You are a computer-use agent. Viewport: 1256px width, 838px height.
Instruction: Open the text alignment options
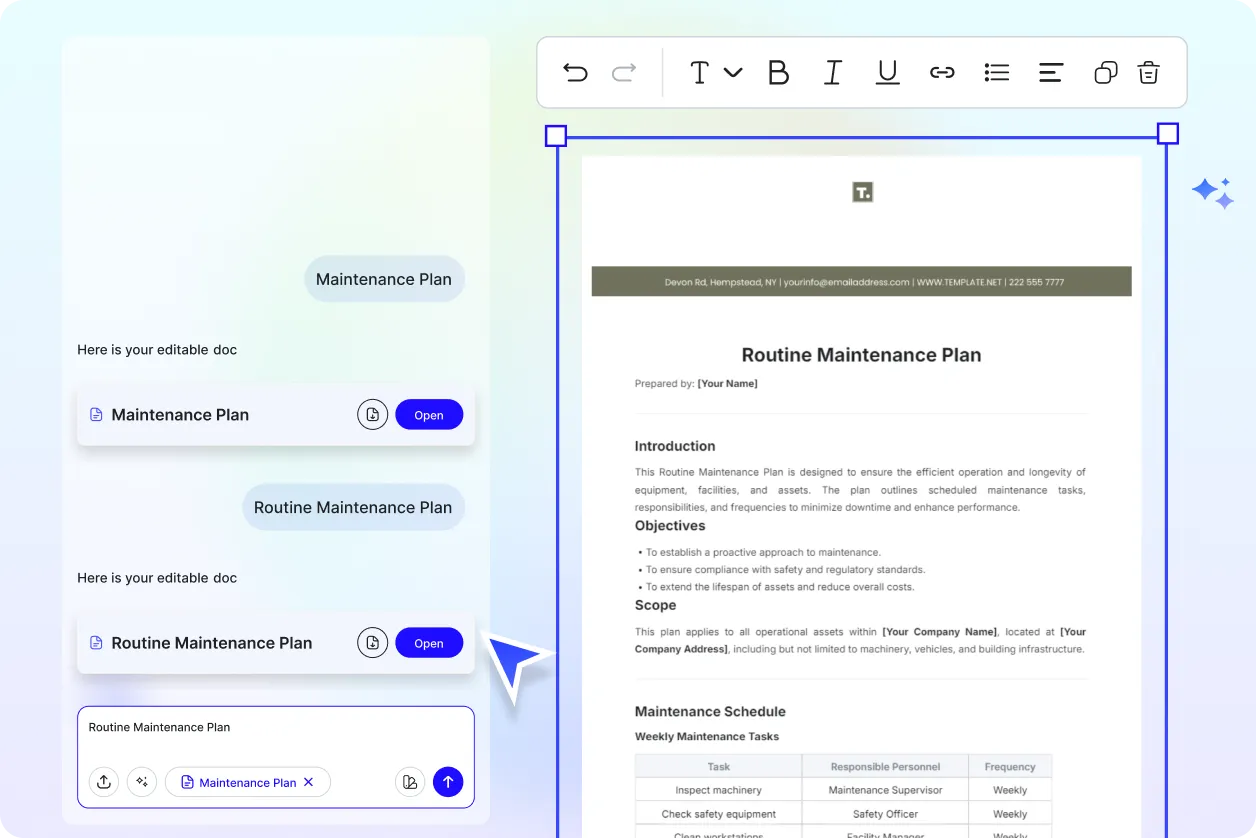pos(1050,72)
